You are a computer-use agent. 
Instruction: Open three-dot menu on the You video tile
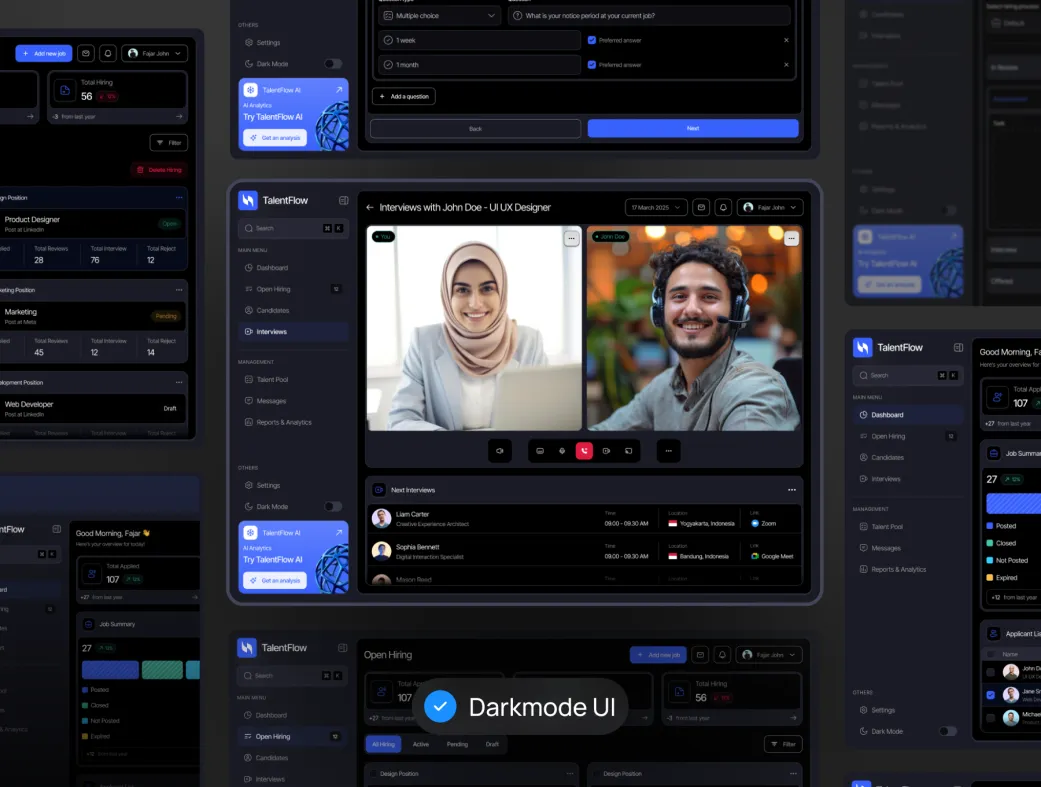(x=571, y=238)
